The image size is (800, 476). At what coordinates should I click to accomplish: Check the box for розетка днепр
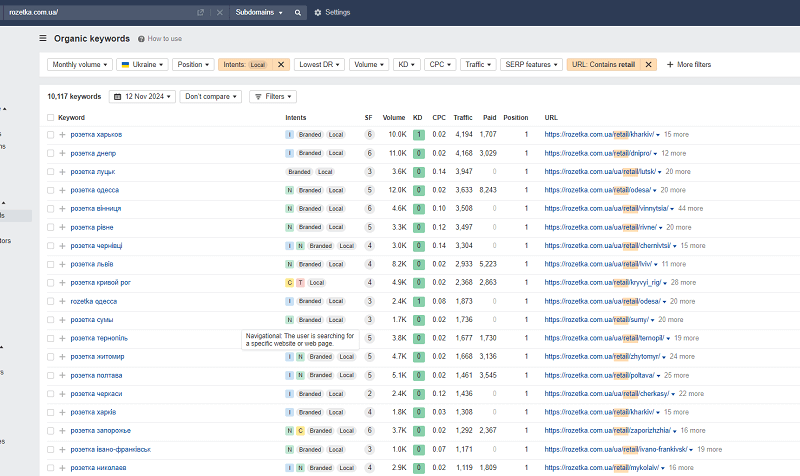click(51, 153)
